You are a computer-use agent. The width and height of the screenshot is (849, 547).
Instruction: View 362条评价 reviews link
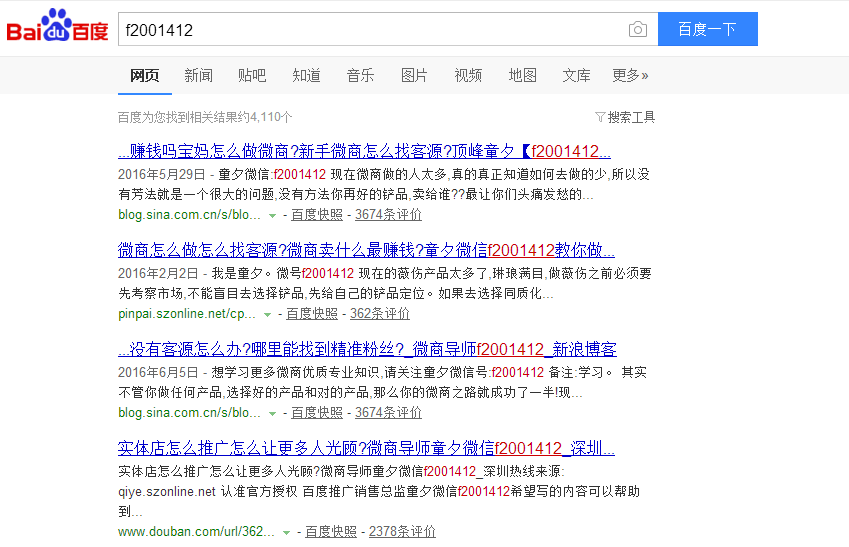[x=380, y=314]
